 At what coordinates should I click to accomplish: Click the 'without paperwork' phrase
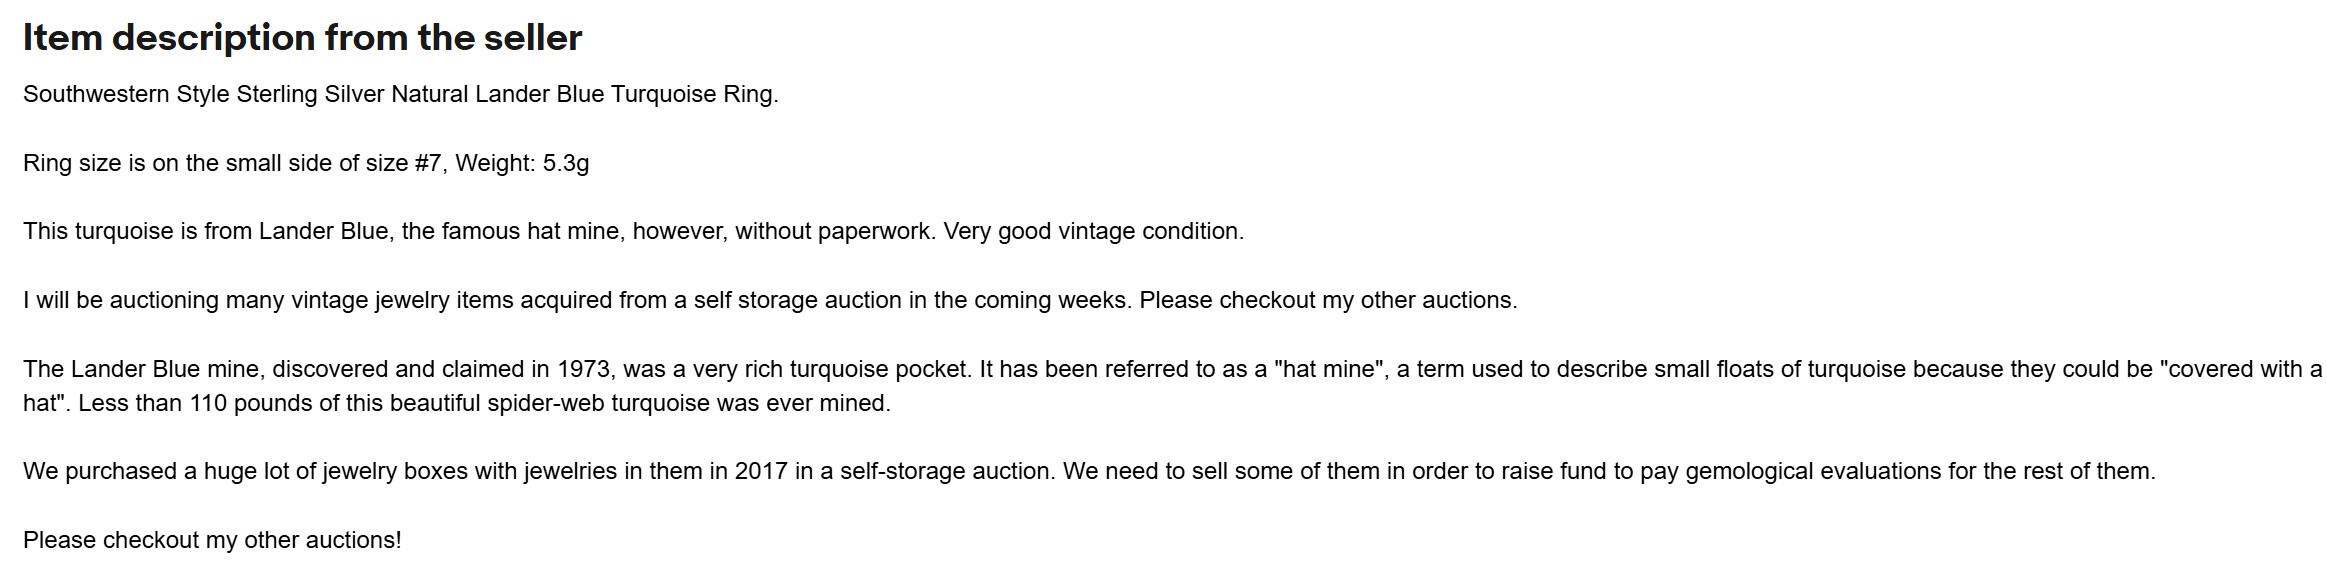pos(833,231)
